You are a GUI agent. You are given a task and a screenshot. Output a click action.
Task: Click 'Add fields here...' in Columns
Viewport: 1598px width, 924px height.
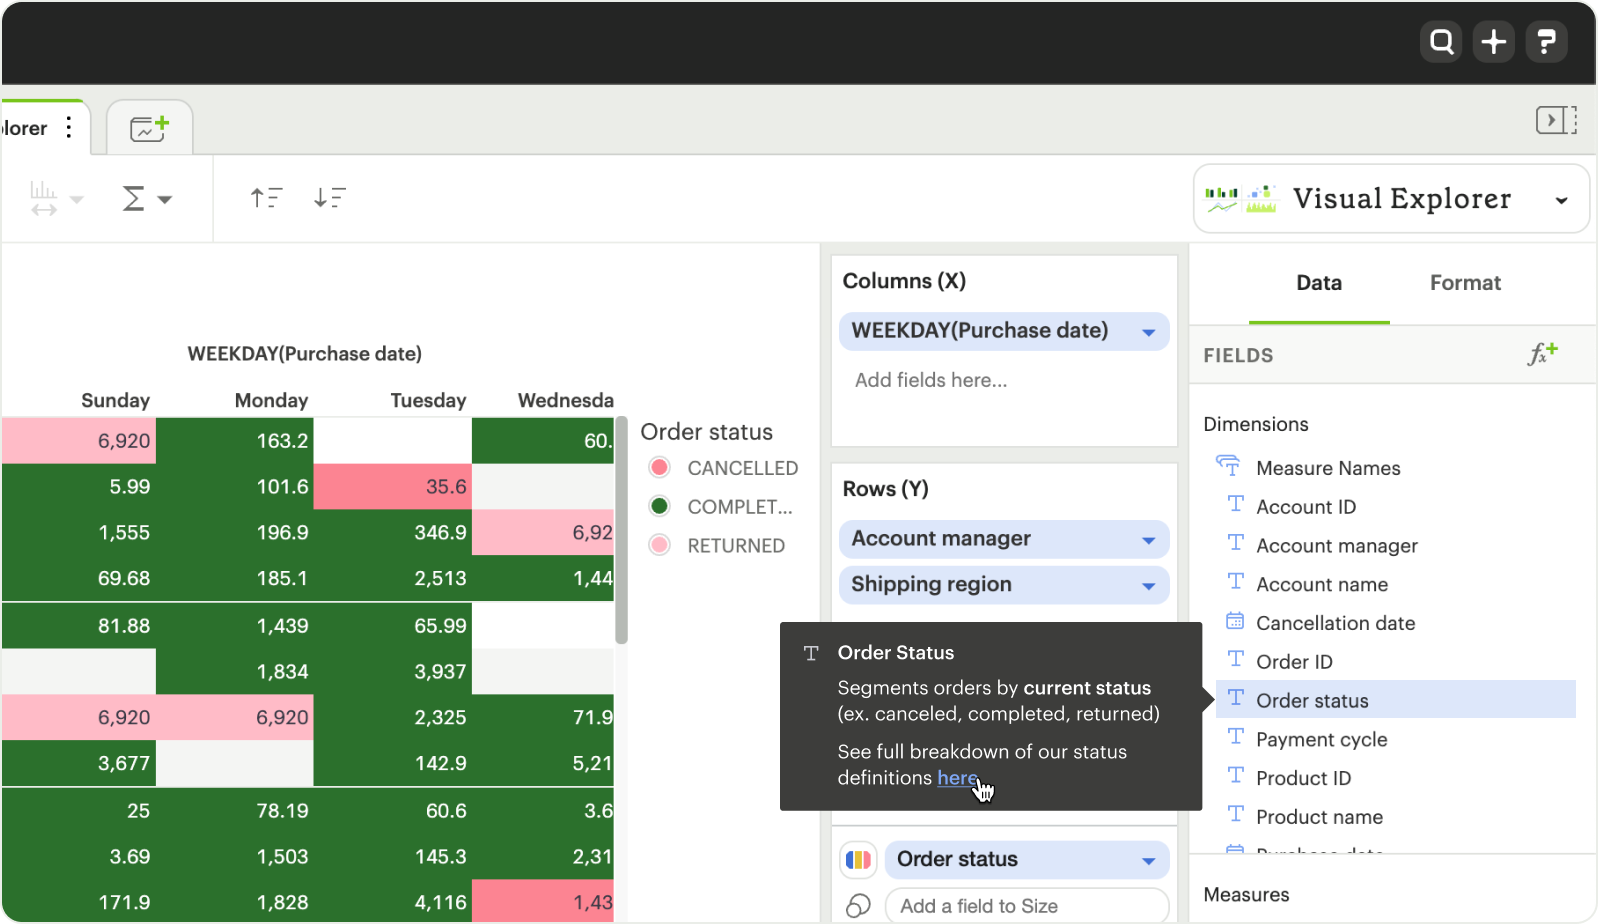(931, 380)
